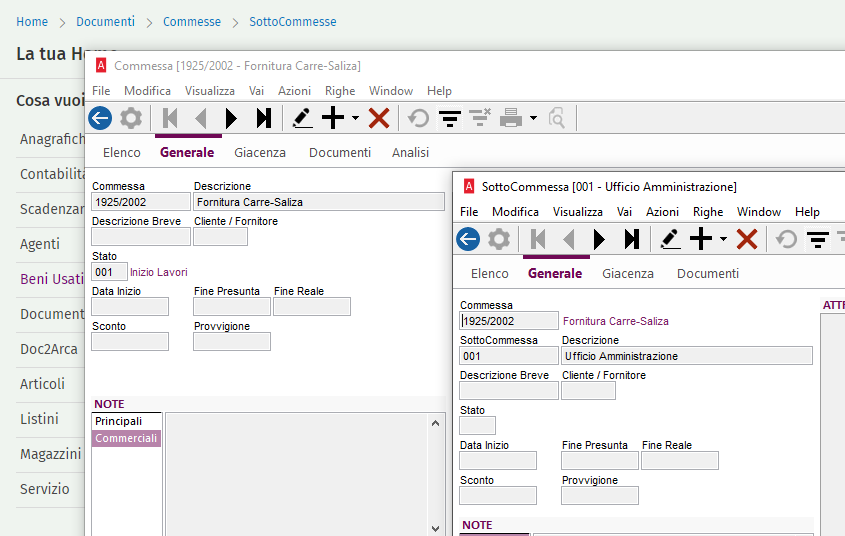
Task: Select Principali in the Commessa NOTE list
Action: 127,421
